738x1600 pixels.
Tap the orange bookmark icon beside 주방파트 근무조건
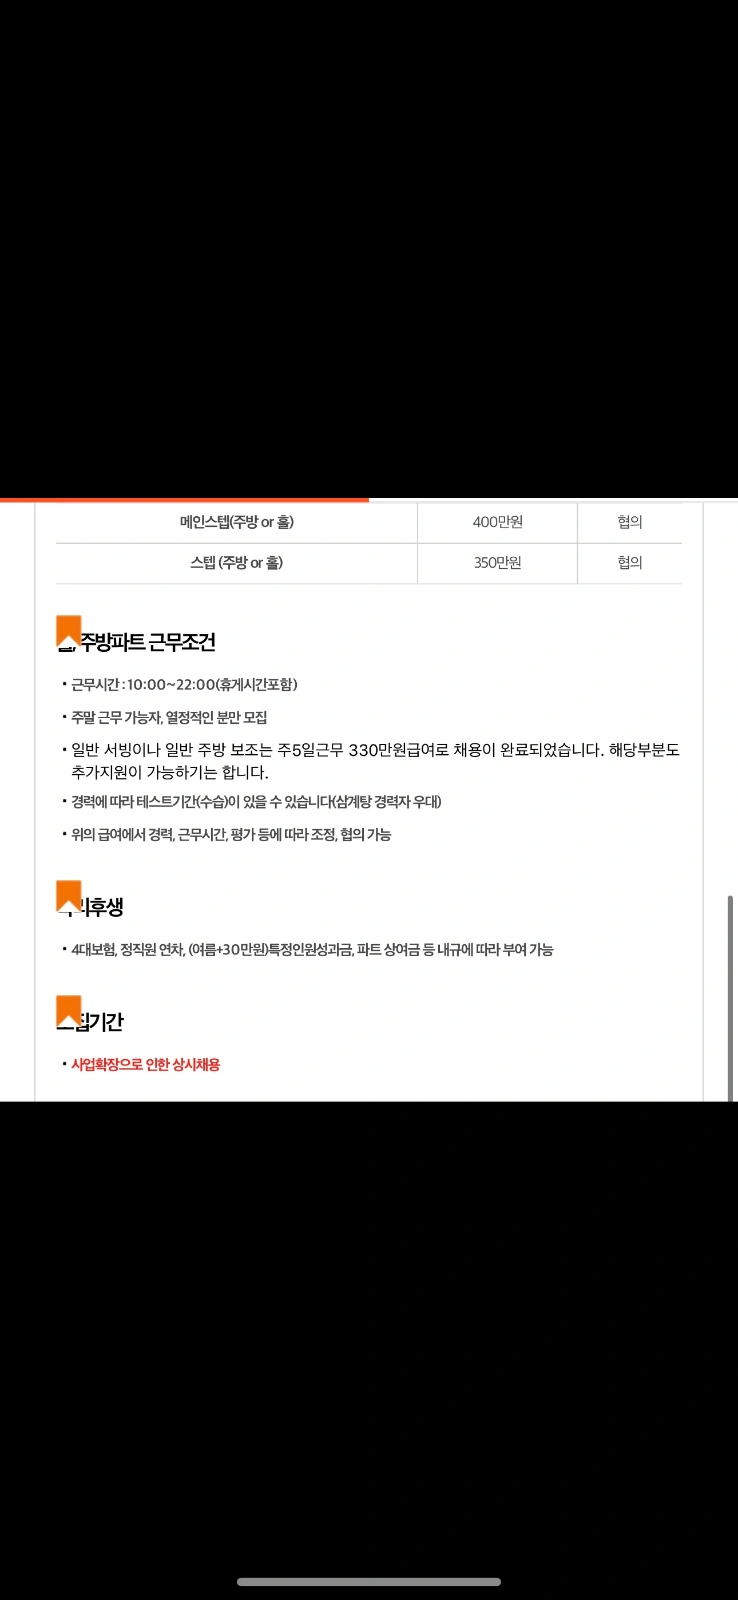[x=68, y=631]
